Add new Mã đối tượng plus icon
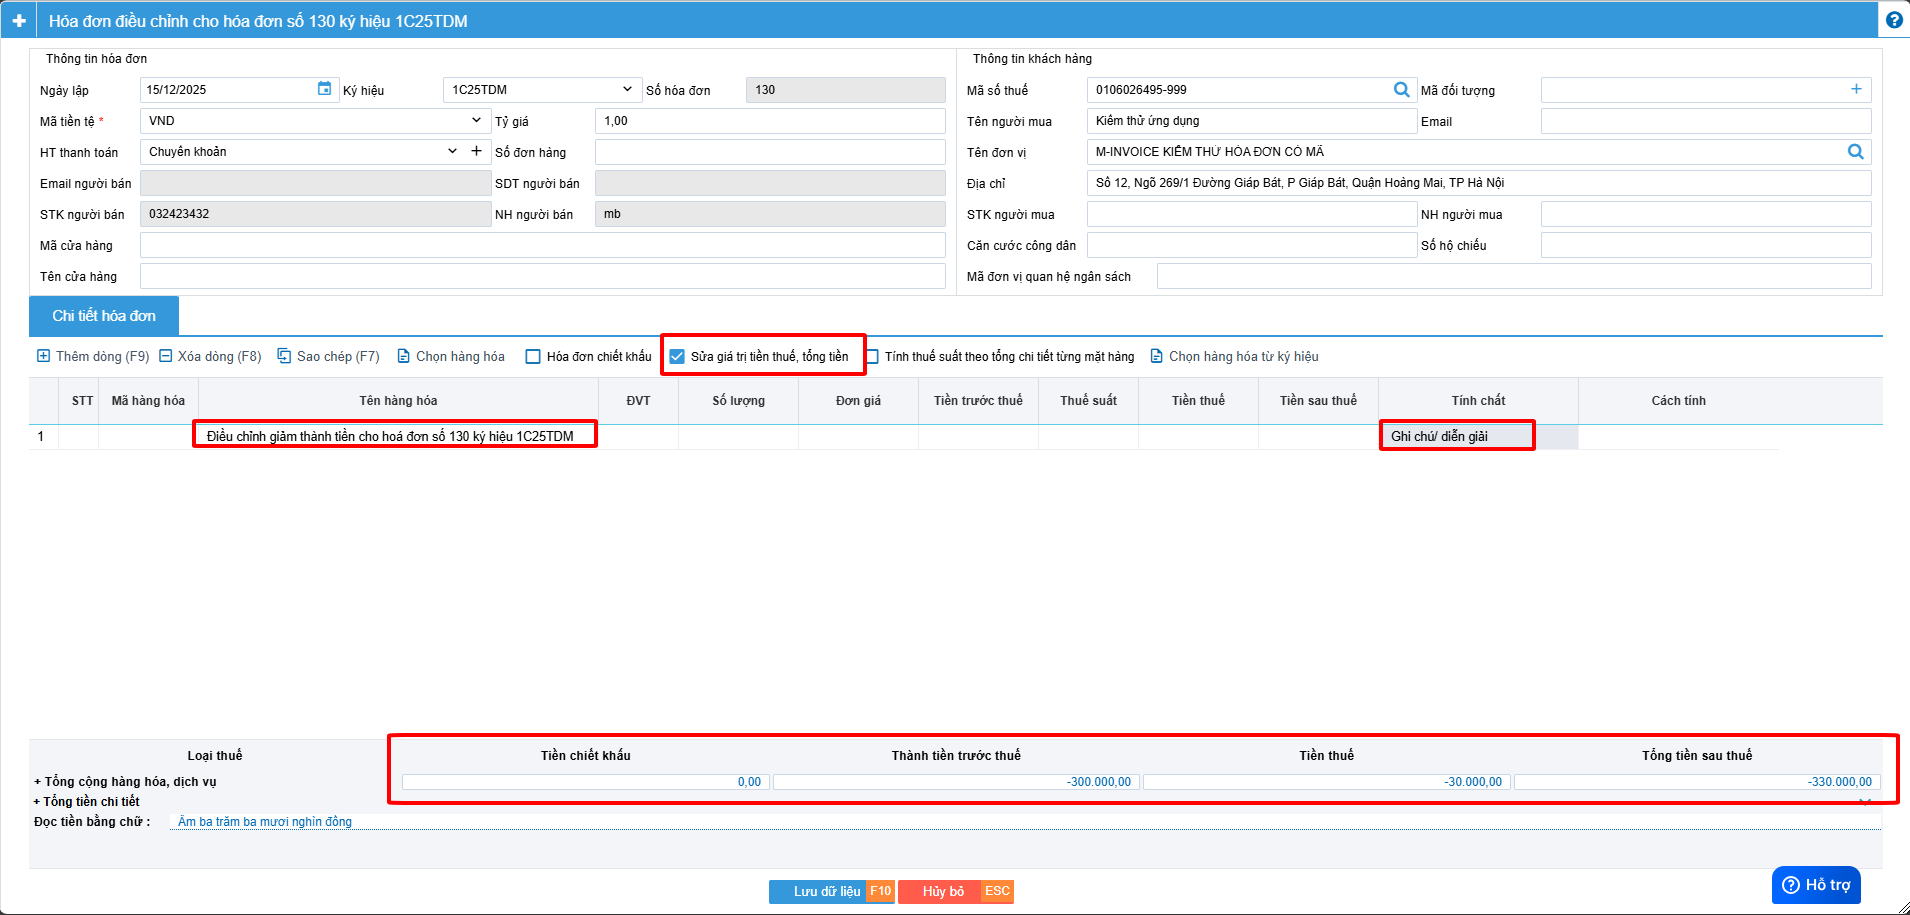Viewport: 1910px width, 915px height. click(1856, 89)
